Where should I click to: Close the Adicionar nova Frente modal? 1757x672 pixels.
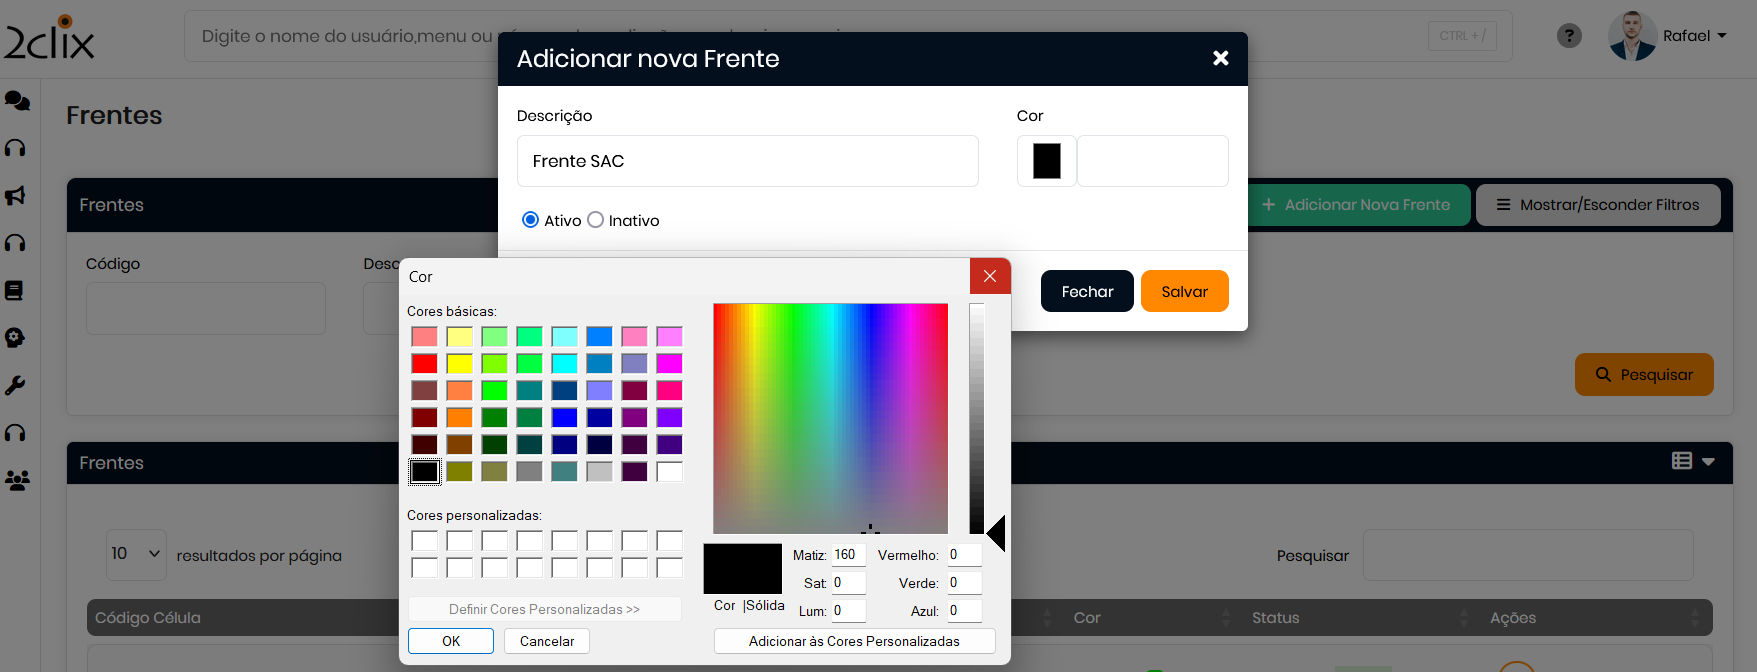1220,58
